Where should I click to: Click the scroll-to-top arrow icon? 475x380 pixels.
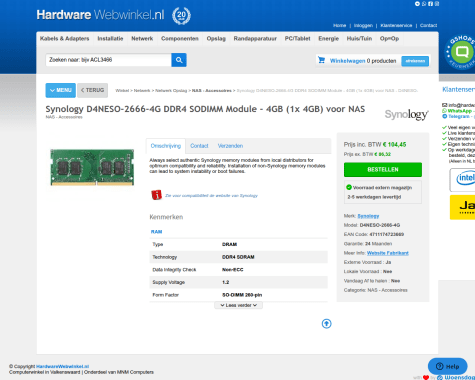click(326, 324)
